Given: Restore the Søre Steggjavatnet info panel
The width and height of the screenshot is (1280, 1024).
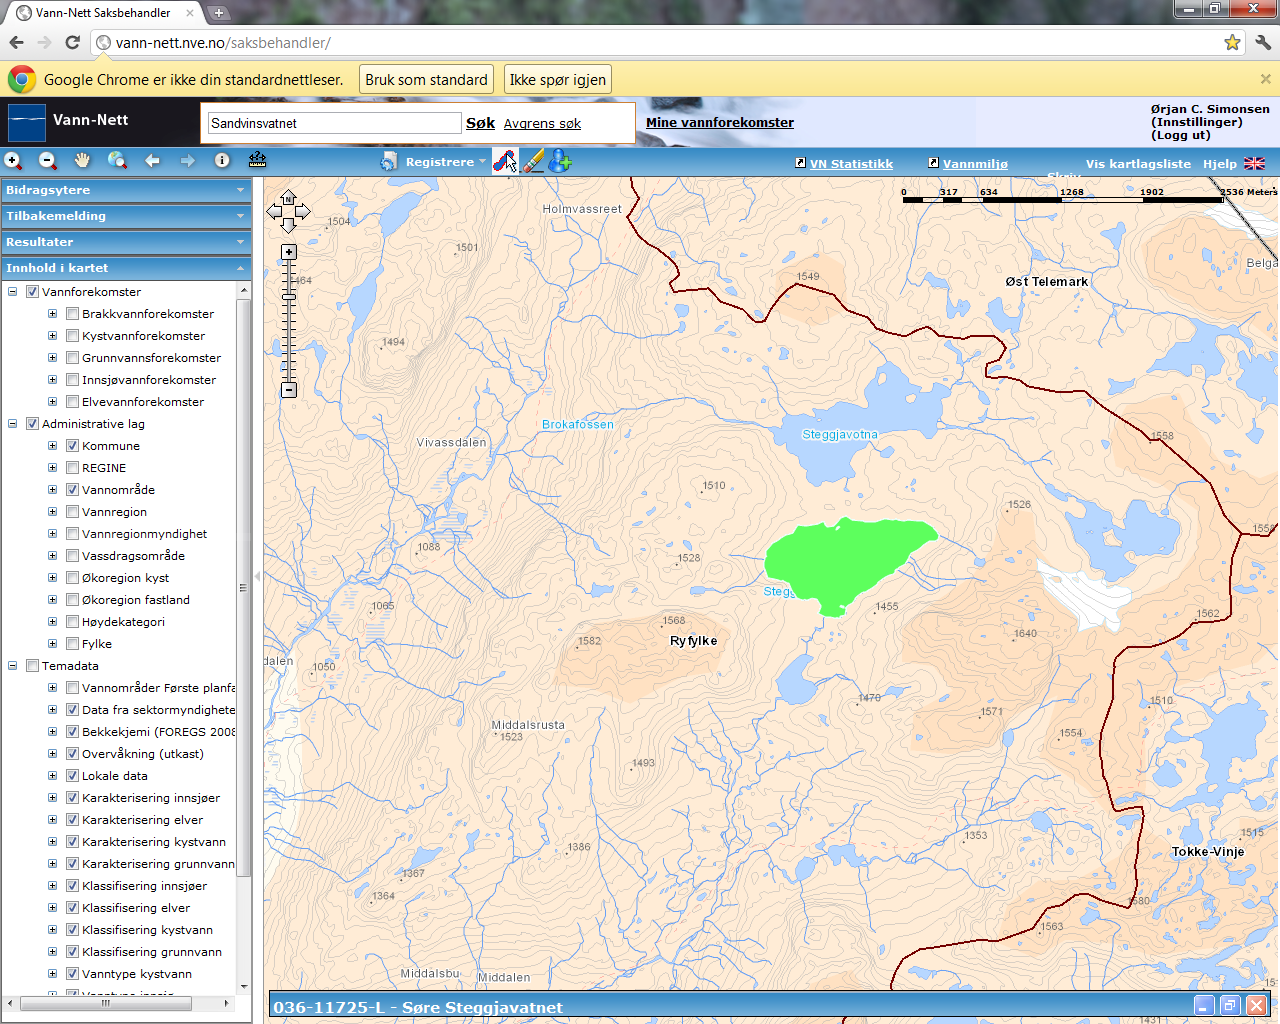Looking at the screenshot, I should [1230, 1006].
